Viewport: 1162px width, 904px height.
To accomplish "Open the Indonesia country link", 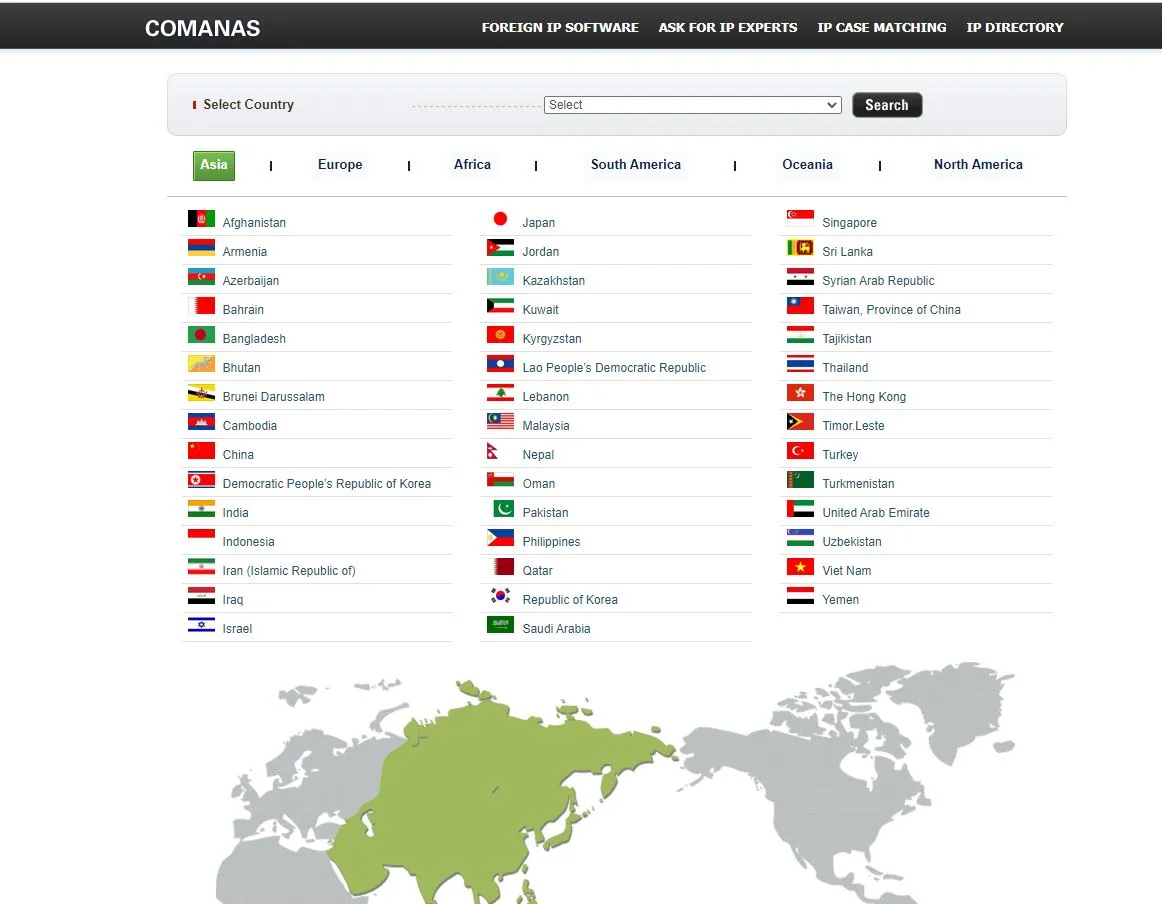I will coord(248,542).
